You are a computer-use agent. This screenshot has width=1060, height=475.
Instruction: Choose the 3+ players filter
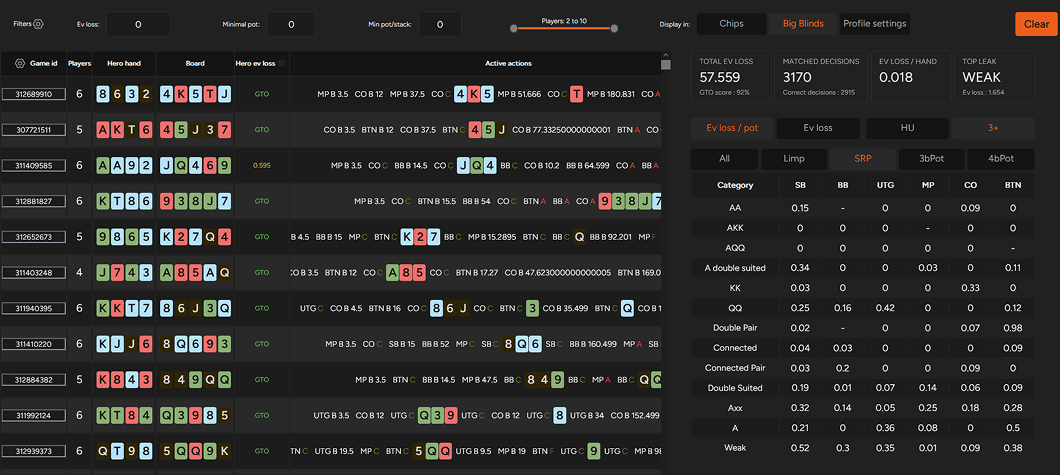pos(993,128)
